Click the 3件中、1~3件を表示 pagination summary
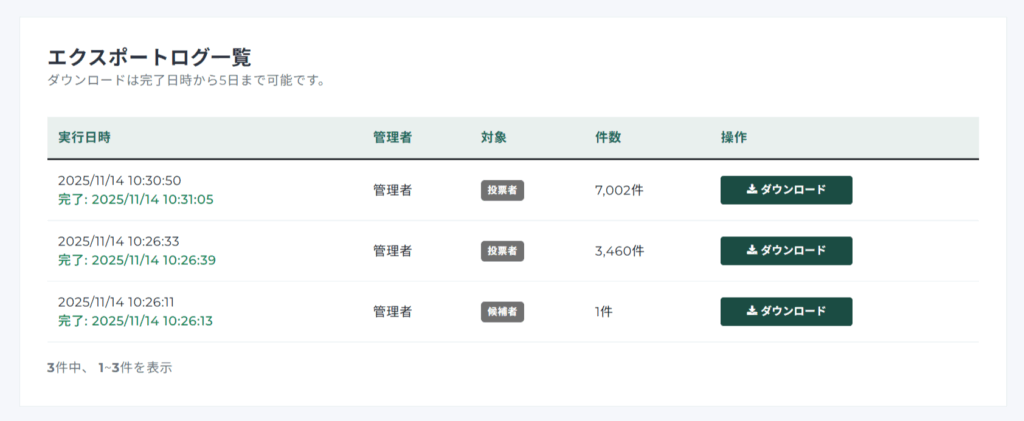 click(109, 368)
